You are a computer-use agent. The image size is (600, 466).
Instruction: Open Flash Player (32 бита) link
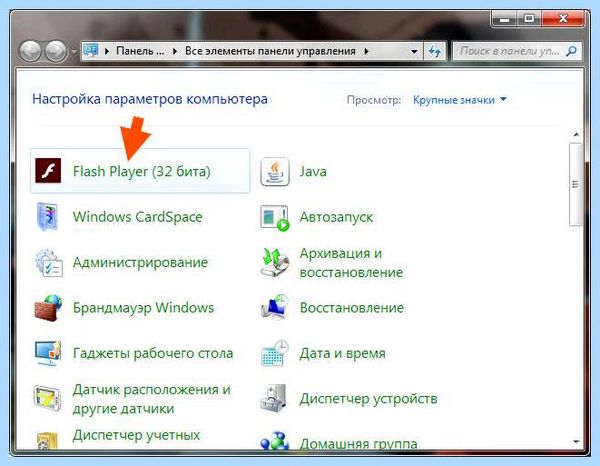coord(142,171)
